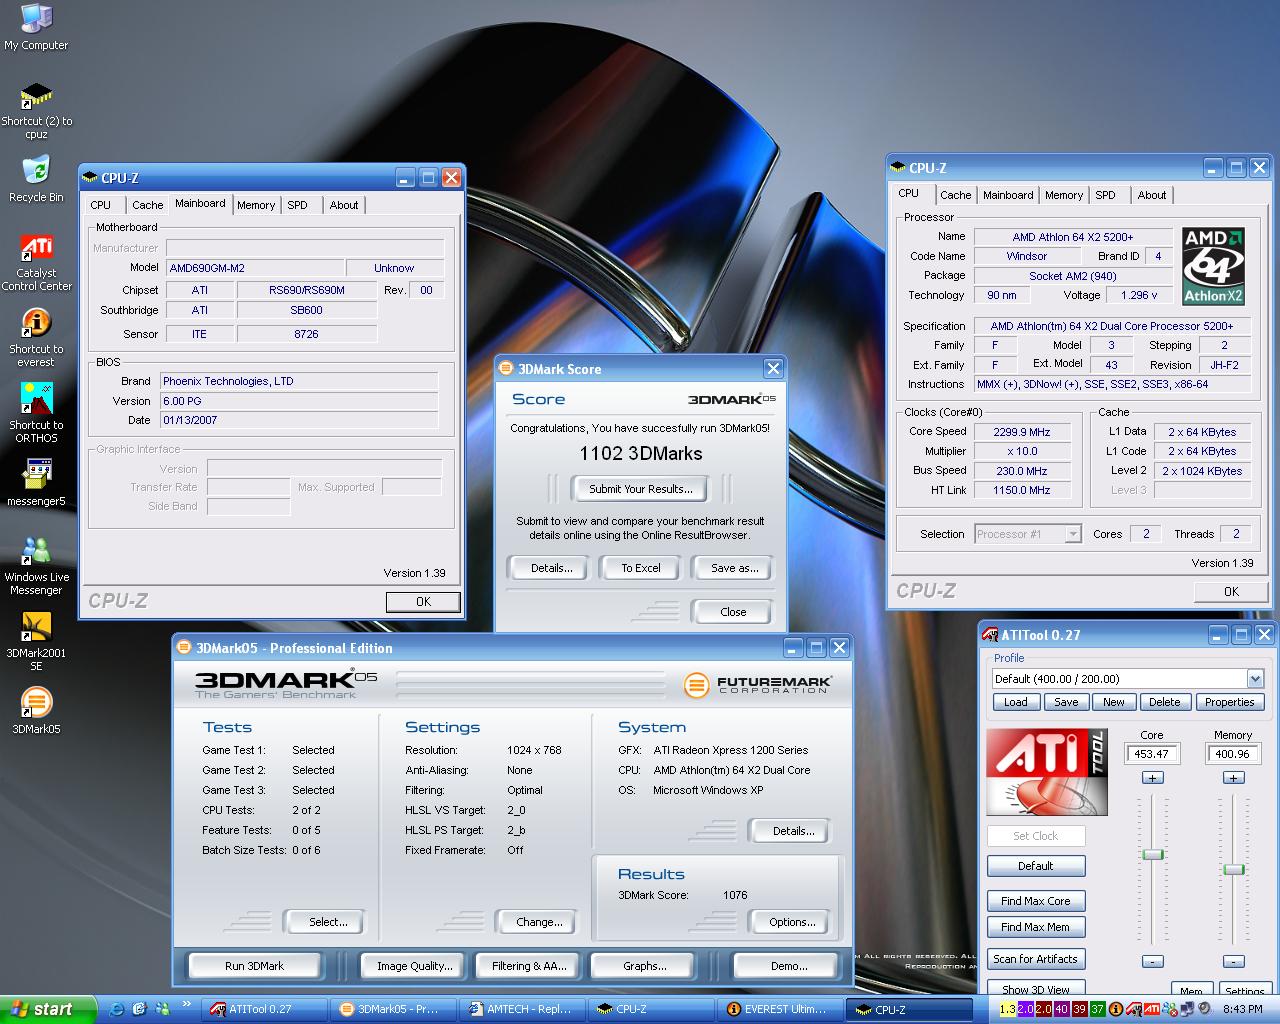The width and height of the screenshot is (1280, 1024).
Task: Open Image Quality in 3DMark05
Action: [x=414, y=966]
